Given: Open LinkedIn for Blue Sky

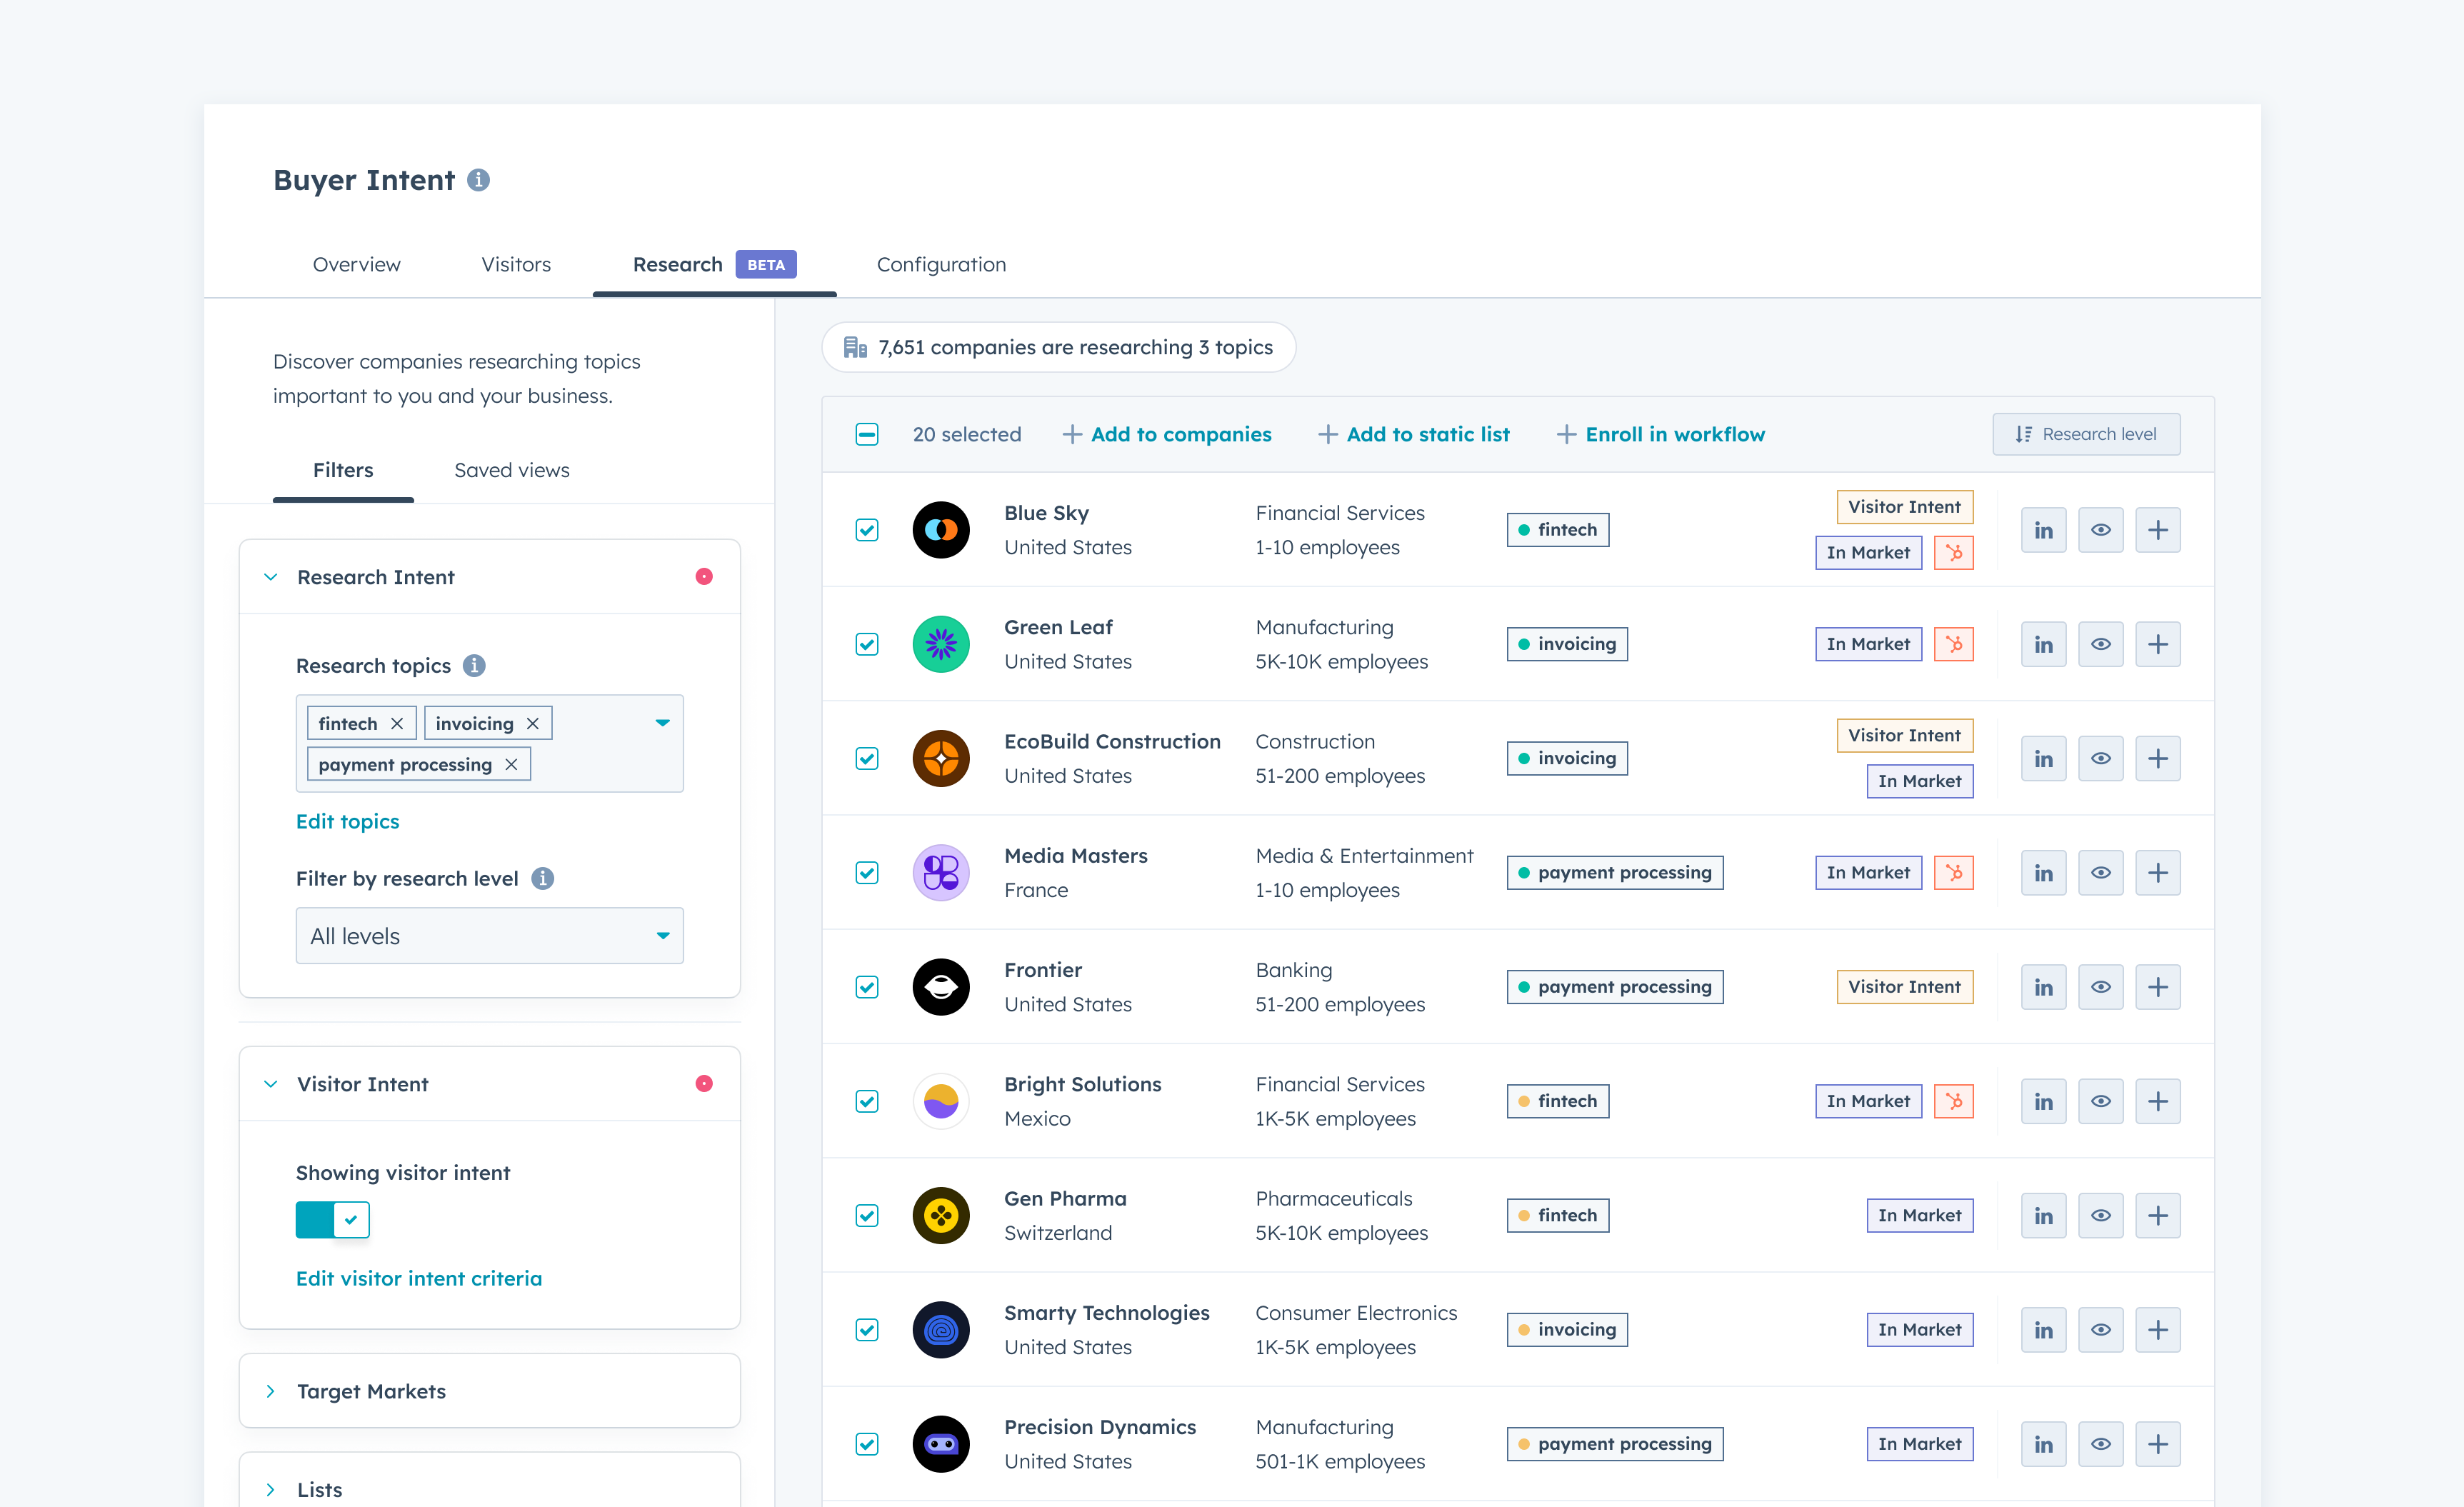Looking at the screenshot, I should point(2043,530).
